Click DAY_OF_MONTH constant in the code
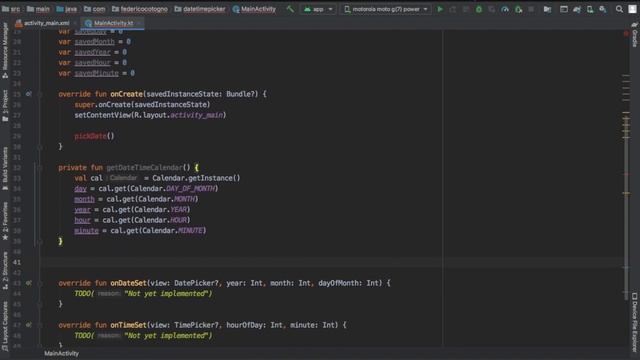Screen dimensions: 640x360 [x=190, y=189]
